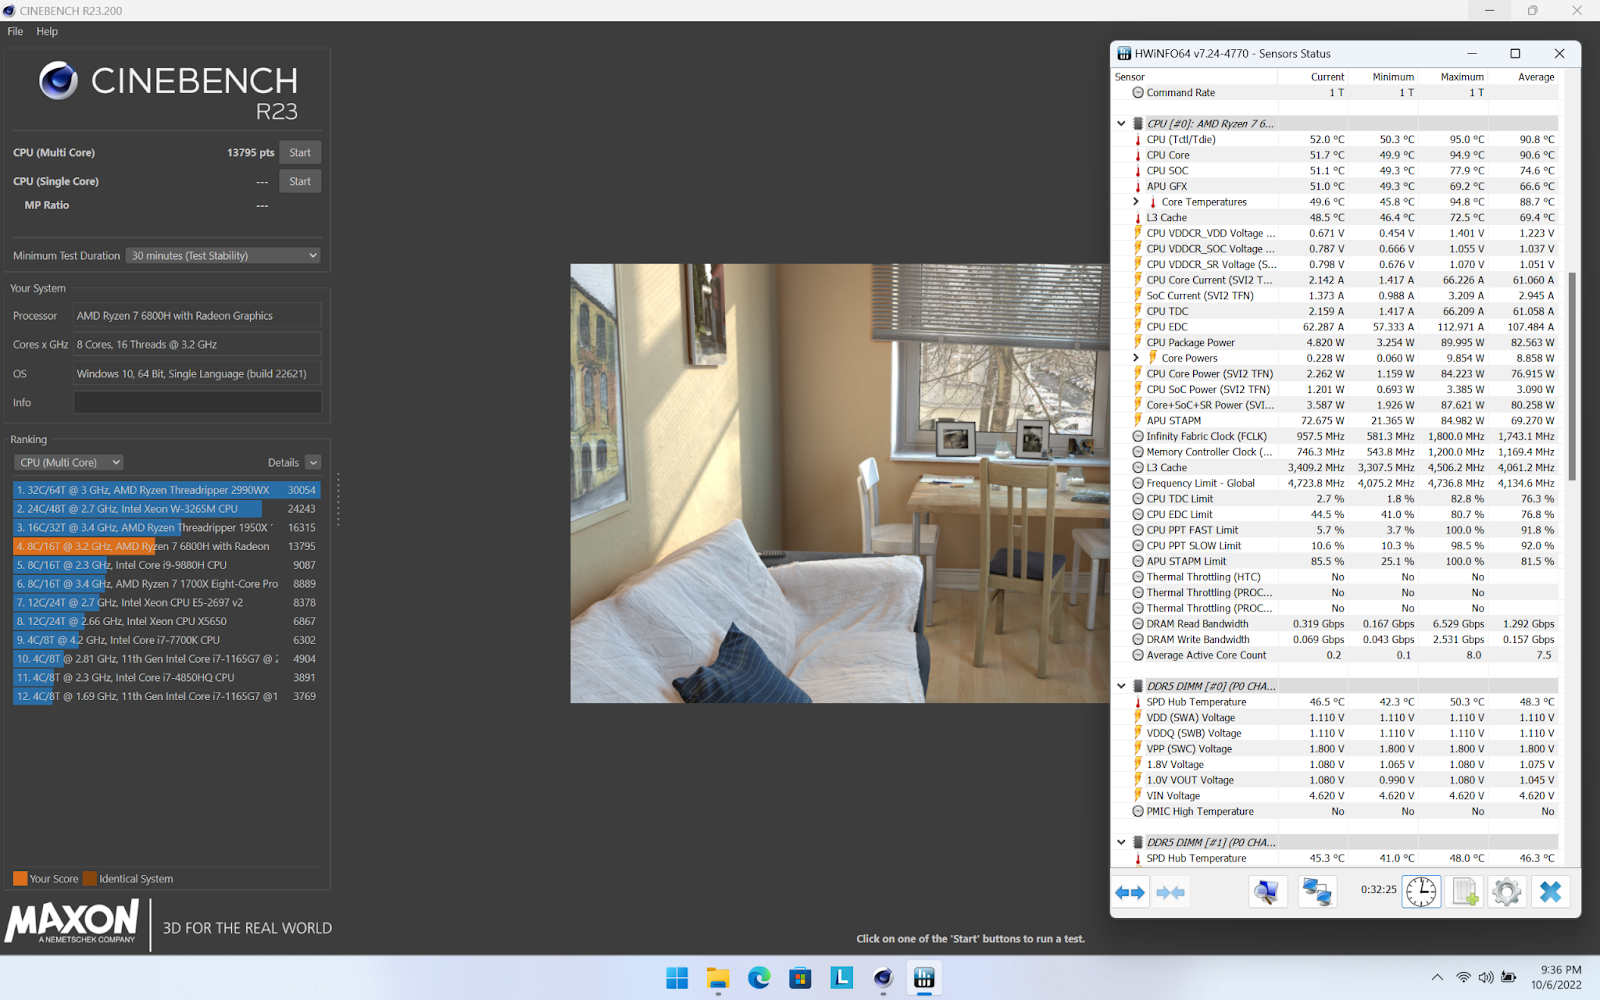Reset HWiNFO elapsed time clock icon
The height and width of the screenshot is (1000, 1600).
(x=1421, y=892)
